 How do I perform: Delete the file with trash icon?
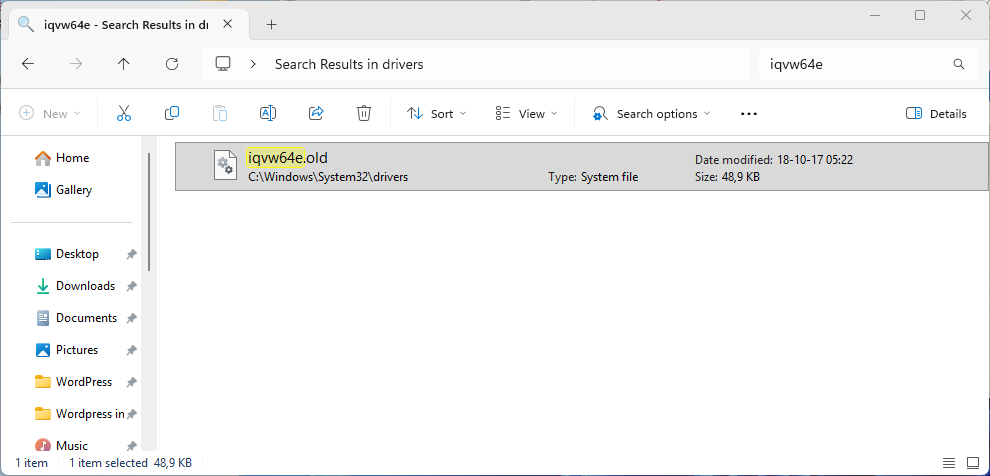[x=364, y=114]
